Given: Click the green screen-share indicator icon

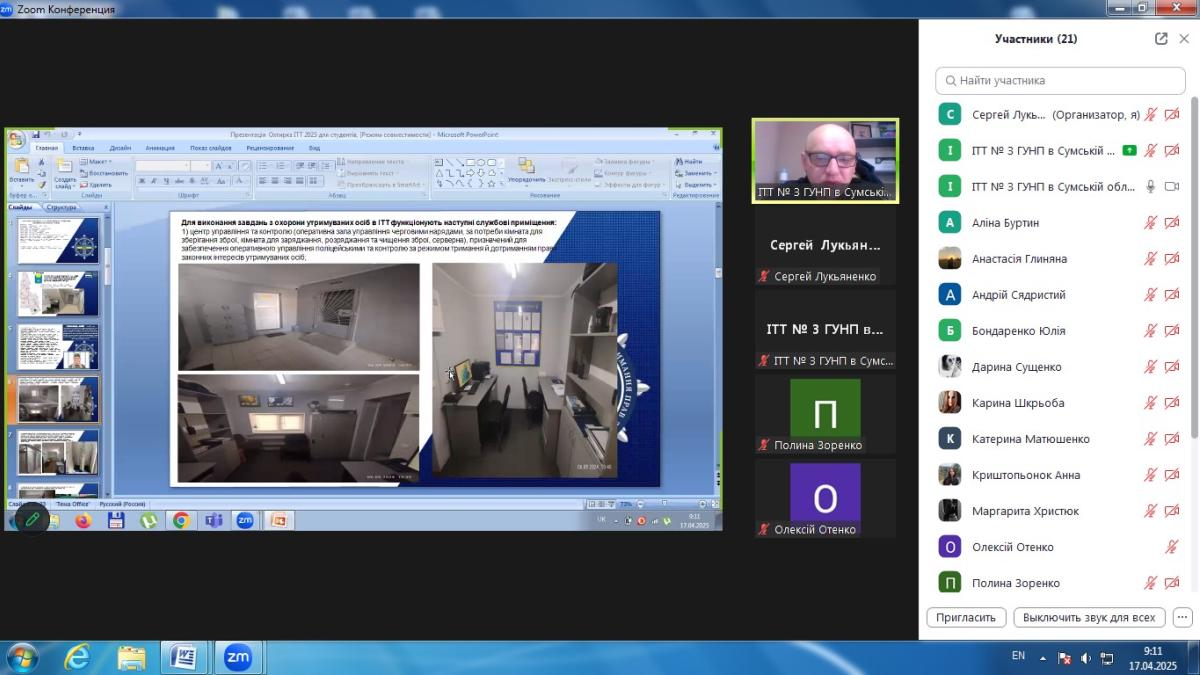Looking at the screenshot, I should [1129, 151].
